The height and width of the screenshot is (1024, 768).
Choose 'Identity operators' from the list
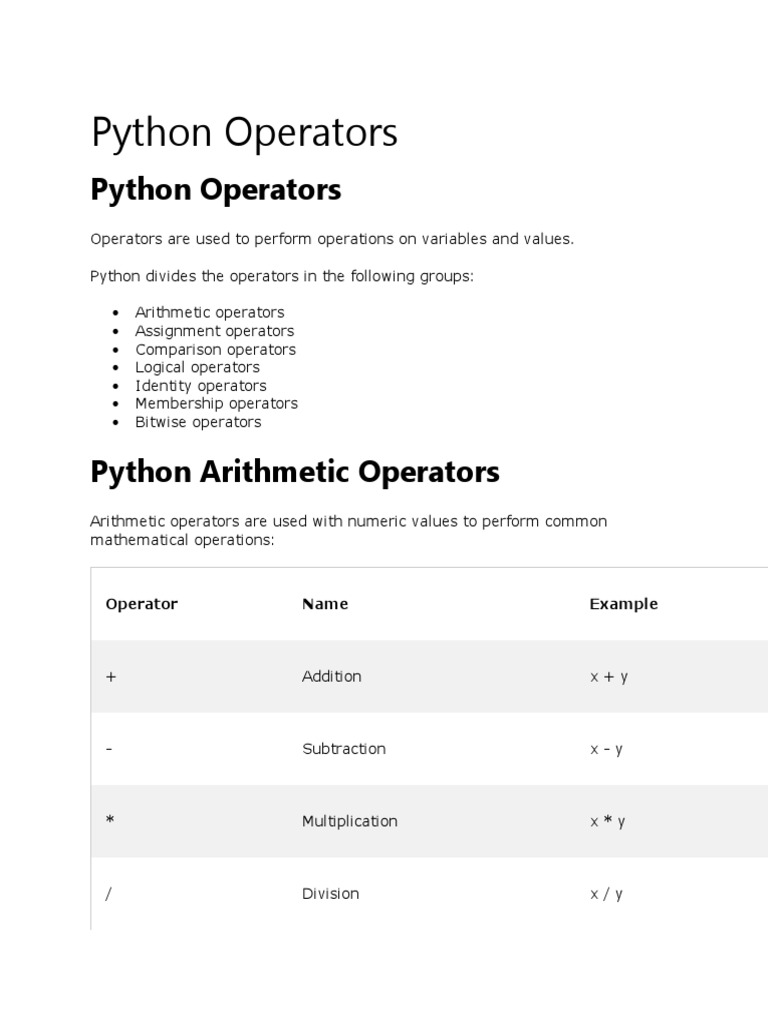click(201, 385)
